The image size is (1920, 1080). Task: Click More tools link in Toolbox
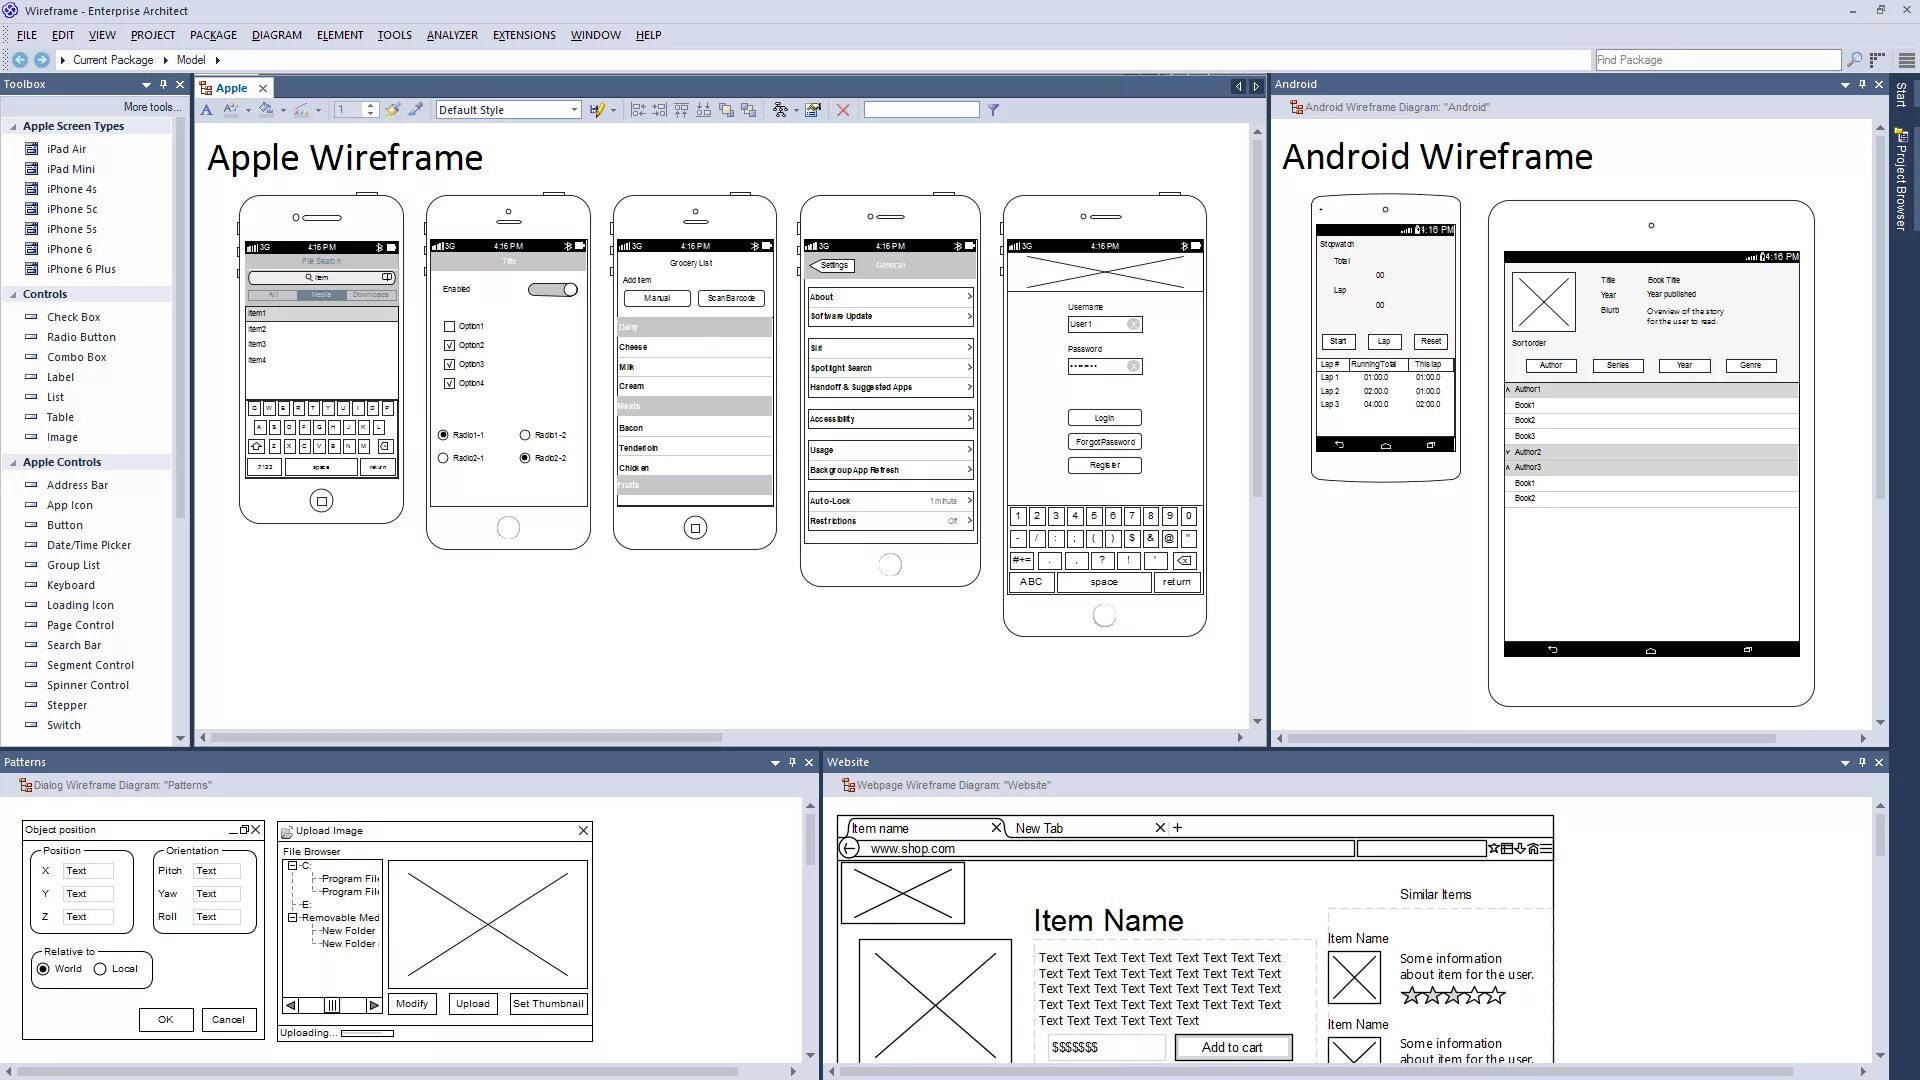152,107
